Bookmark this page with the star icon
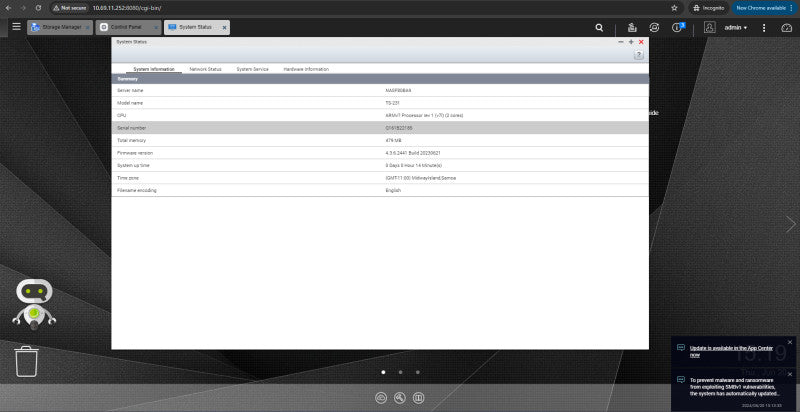This screenshot has width=800, height=412. (x=674, y=8)
